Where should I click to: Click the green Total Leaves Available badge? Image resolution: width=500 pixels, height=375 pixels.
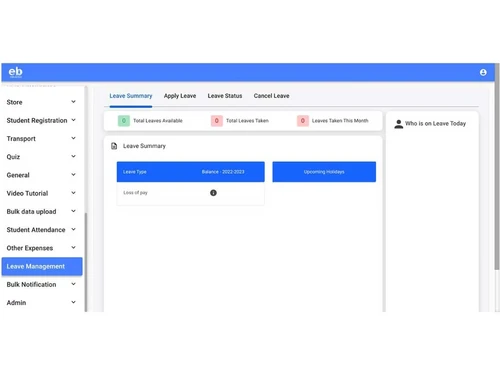pos(124,121)
